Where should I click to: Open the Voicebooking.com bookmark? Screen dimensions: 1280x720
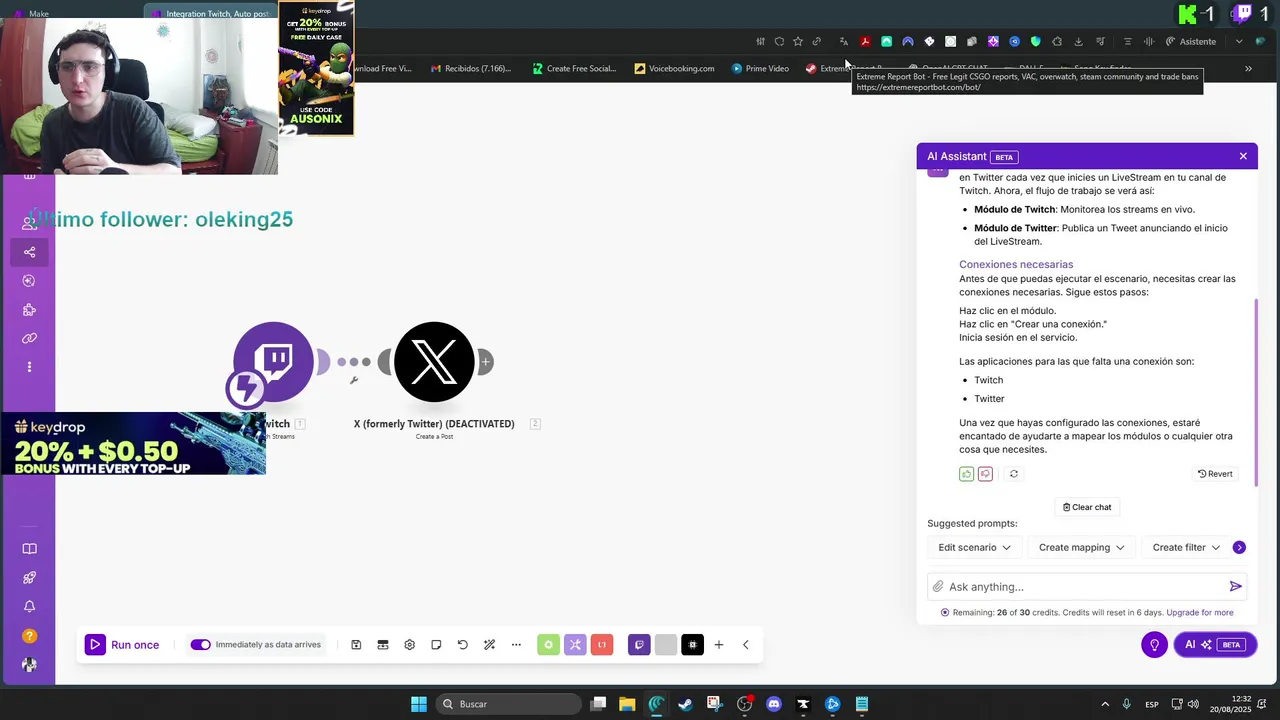(x=674, y=69)
